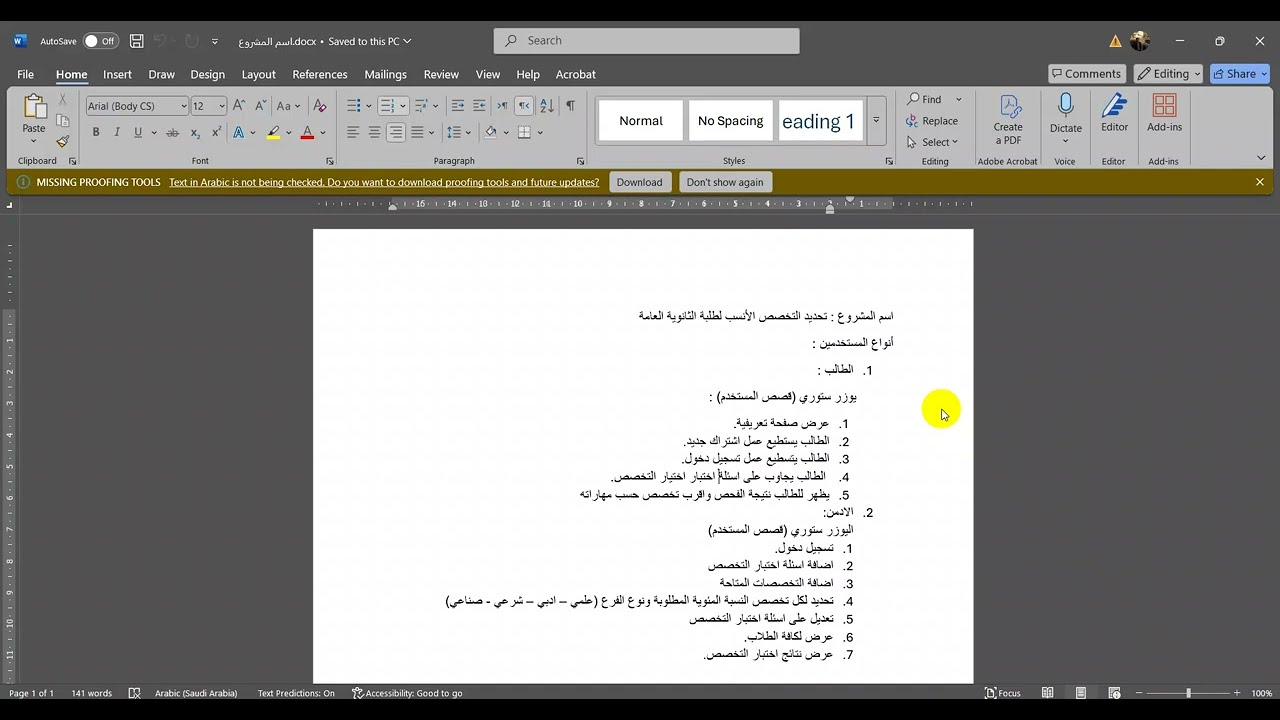Switch to the Insert tab

point(117,74)
